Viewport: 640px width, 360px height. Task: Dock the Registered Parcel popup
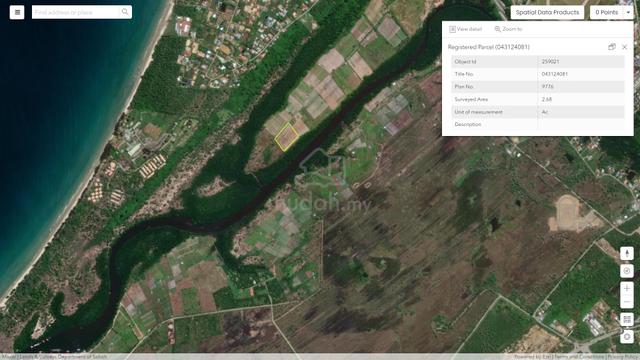[x=611, y=47]
